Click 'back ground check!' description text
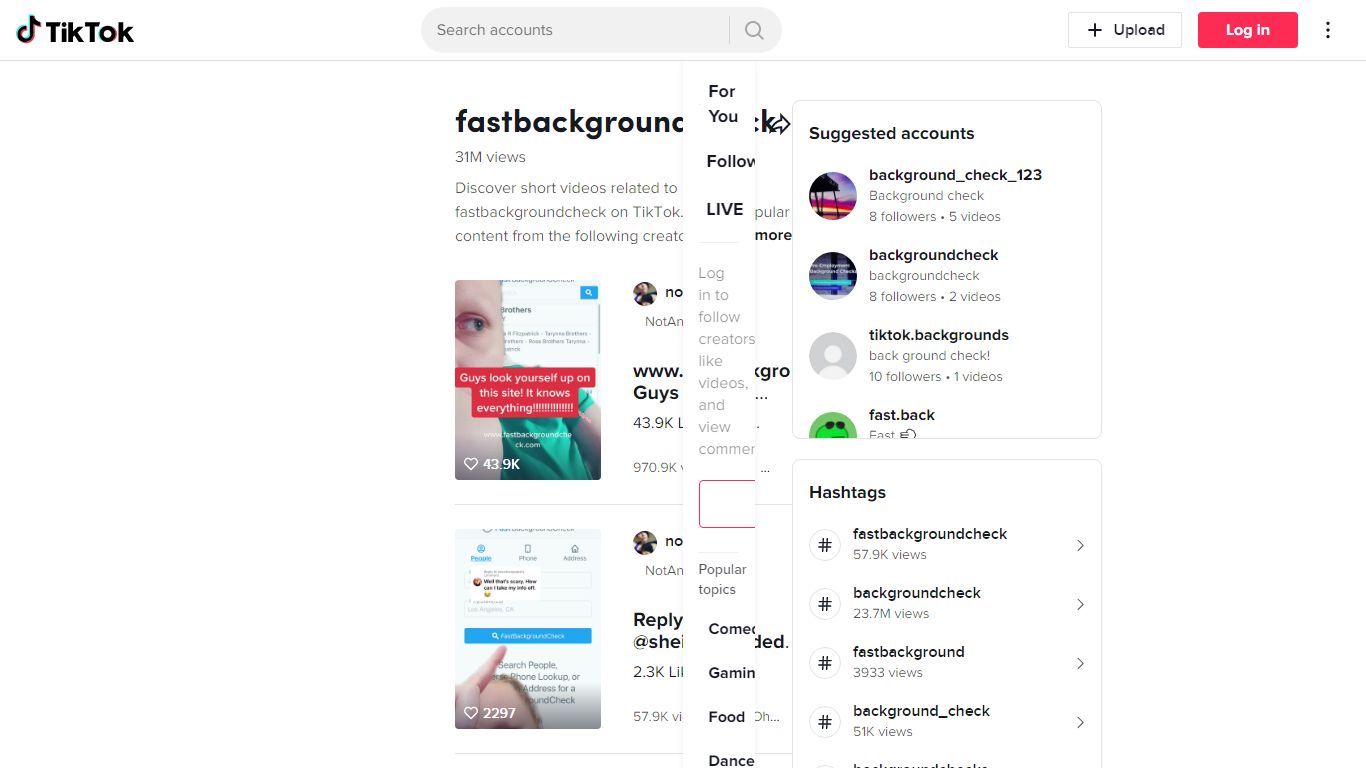 tap(929, 356)
